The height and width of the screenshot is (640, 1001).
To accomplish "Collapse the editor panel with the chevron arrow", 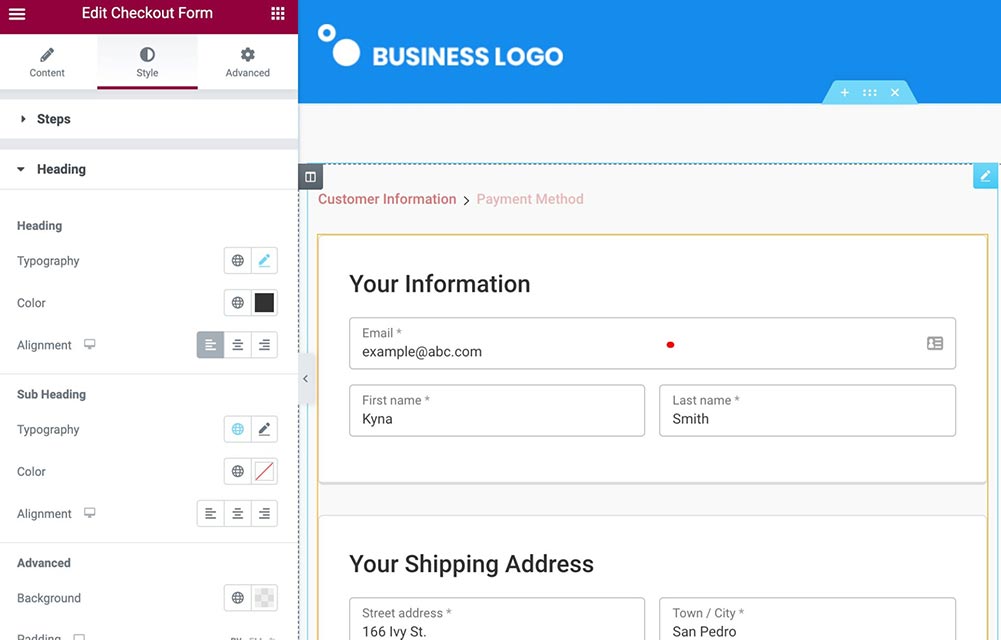I will click(x=306, y=379).
